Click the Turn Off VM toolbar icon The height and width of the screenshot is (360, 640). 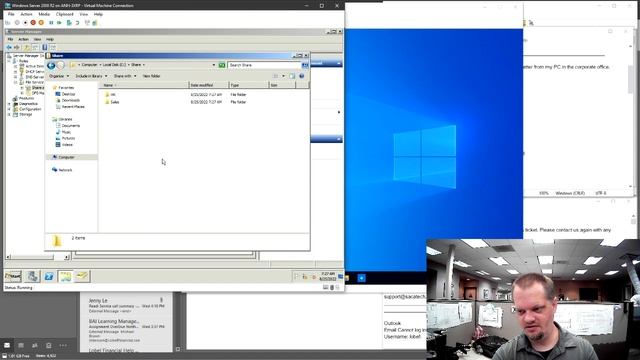[x=25, y=23]
